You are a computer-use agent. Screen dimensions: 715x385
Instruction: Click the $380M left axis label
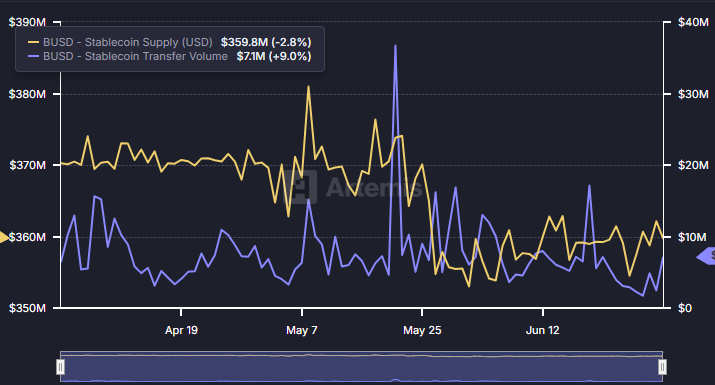click(x=27, y=94)
